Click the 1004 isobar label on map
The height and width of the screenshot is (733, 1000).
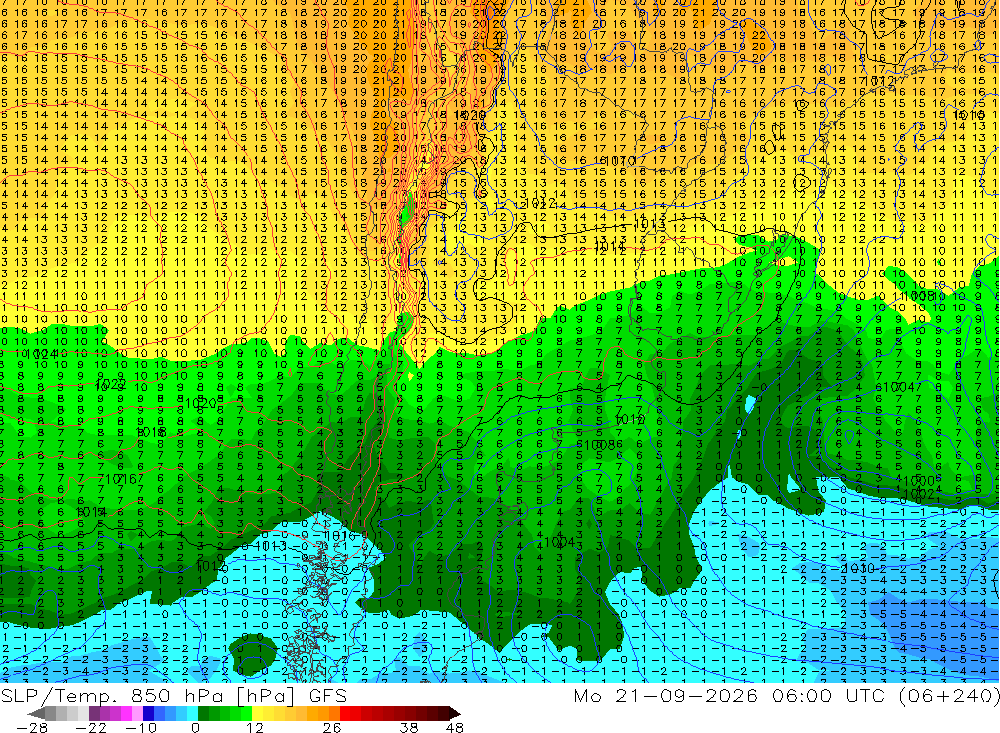click(x=560, y=542)
